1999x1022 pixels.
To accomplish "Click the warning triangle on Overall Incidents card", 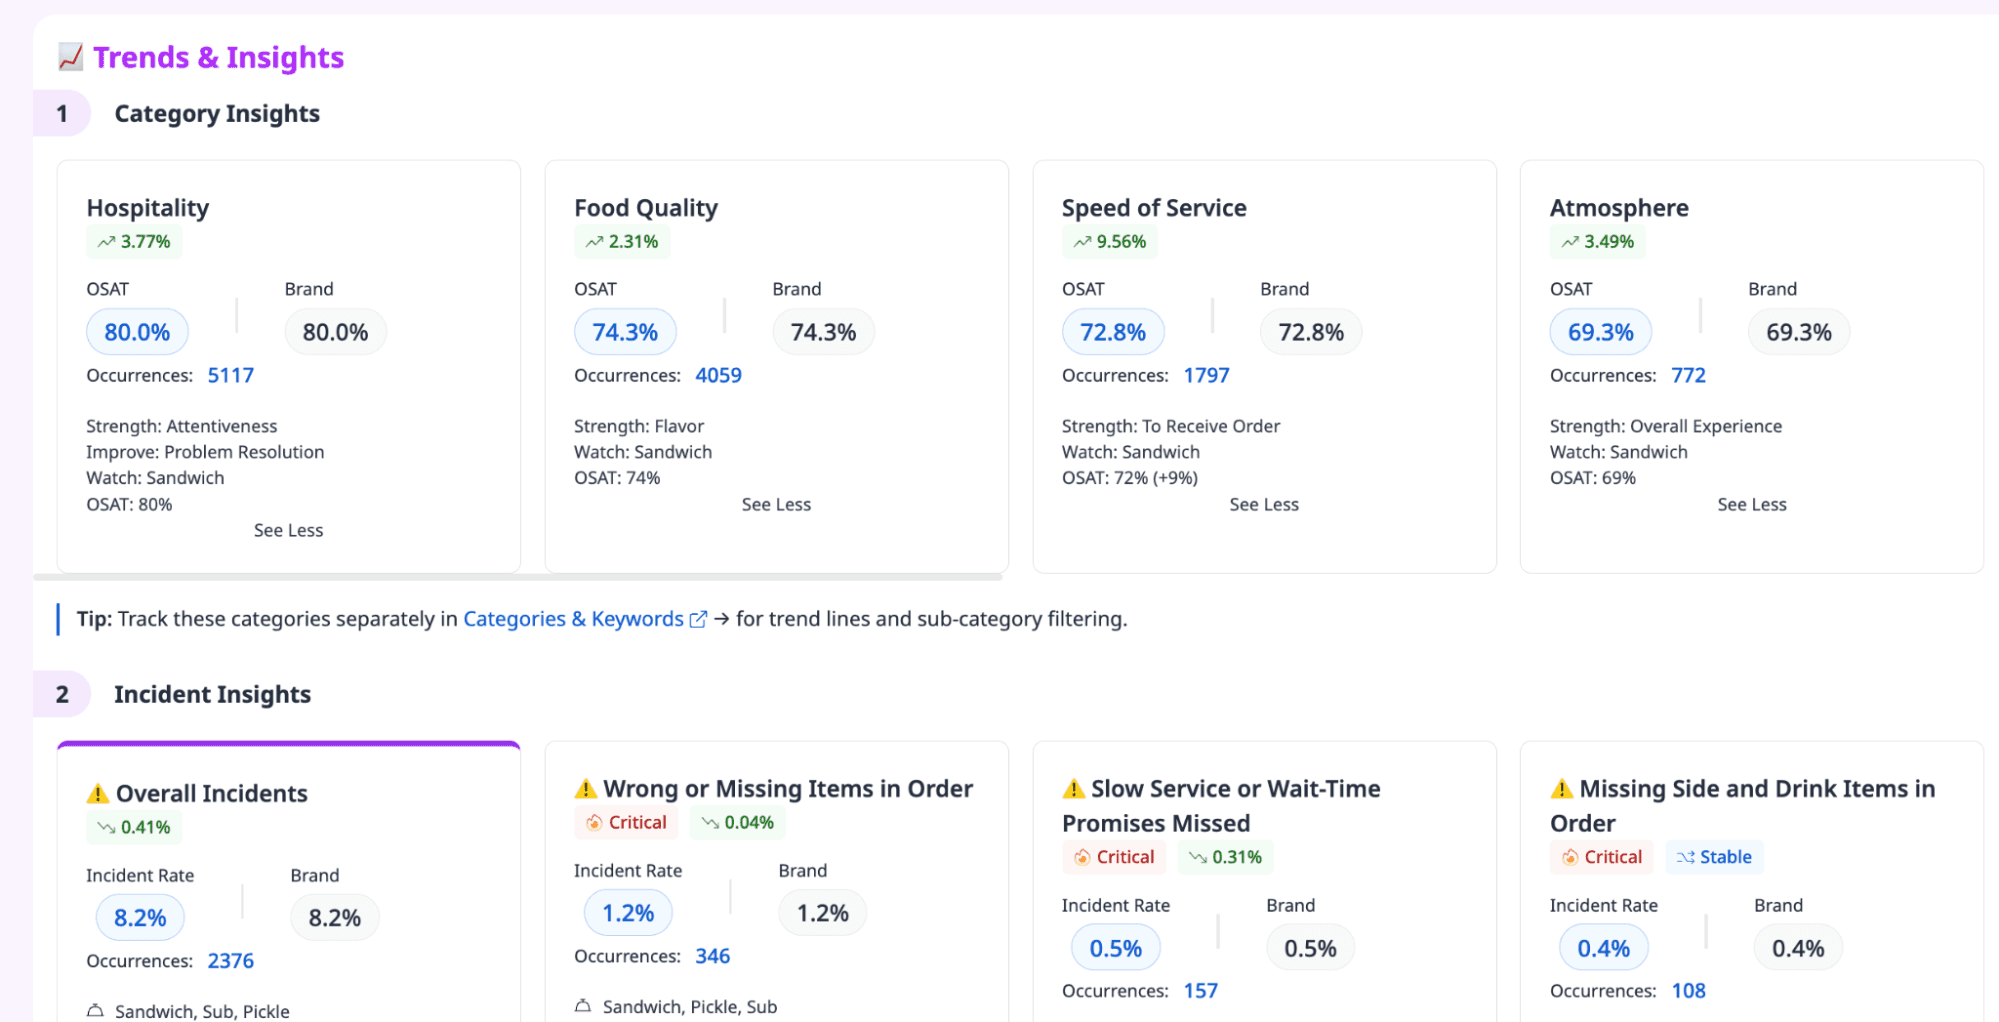I will [97, 792].
